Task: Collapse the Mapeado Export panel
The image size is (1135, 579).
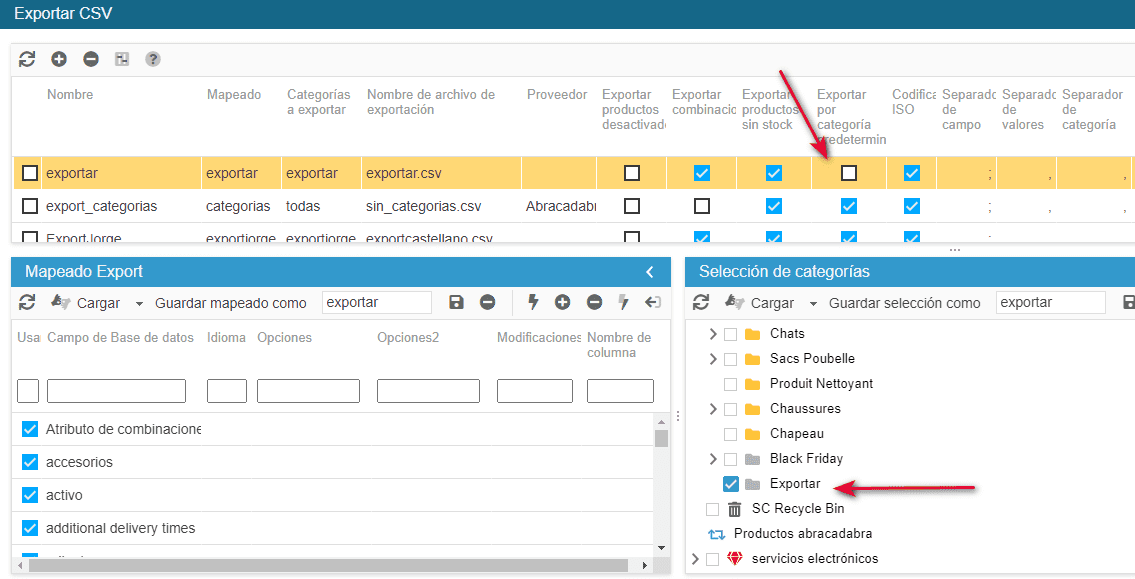Action: [x=650, y=272]
